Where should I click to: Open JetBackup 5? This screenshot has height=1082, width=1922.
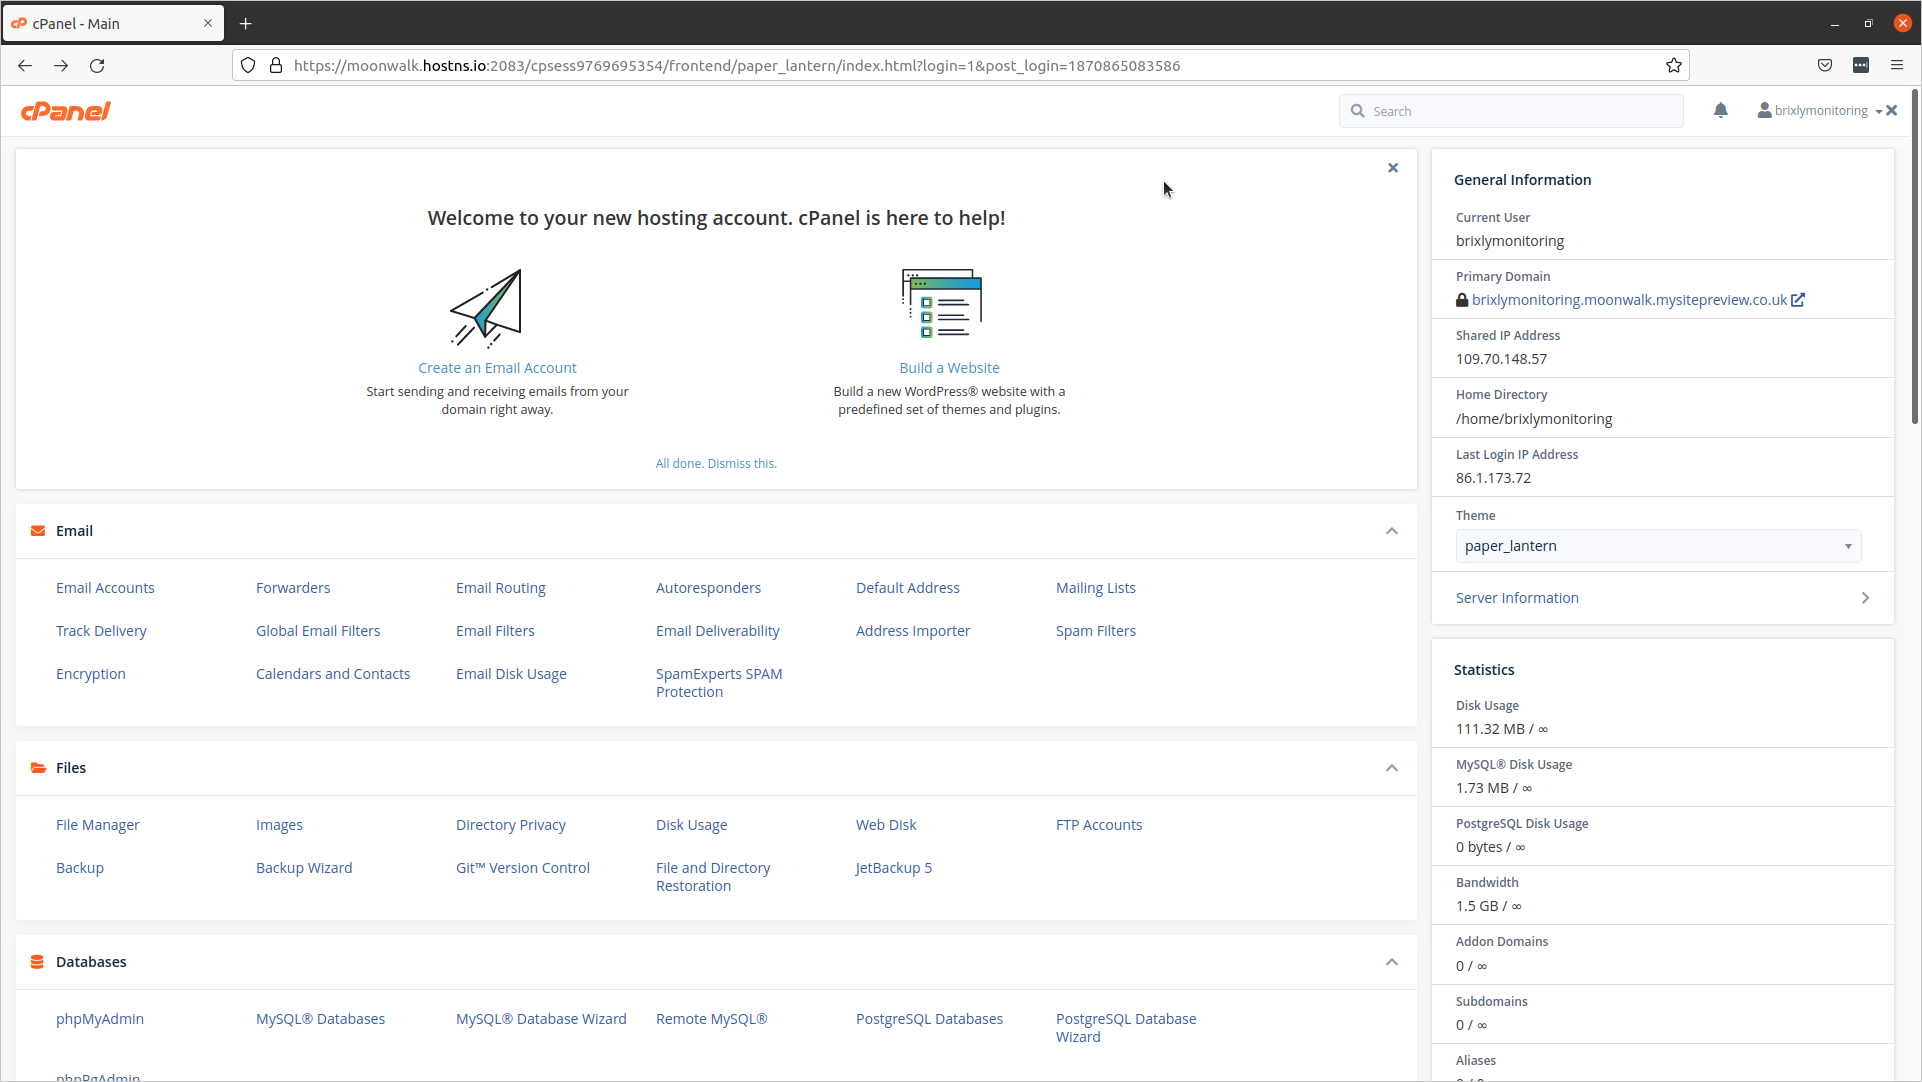[894, 868]
